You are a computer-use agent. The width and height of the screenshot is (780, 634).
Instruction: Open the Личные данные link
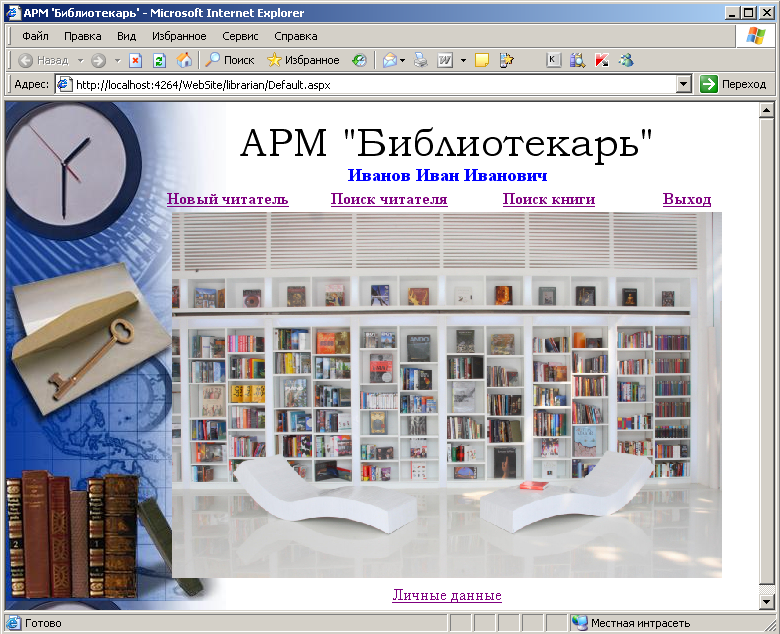[447, 595]
